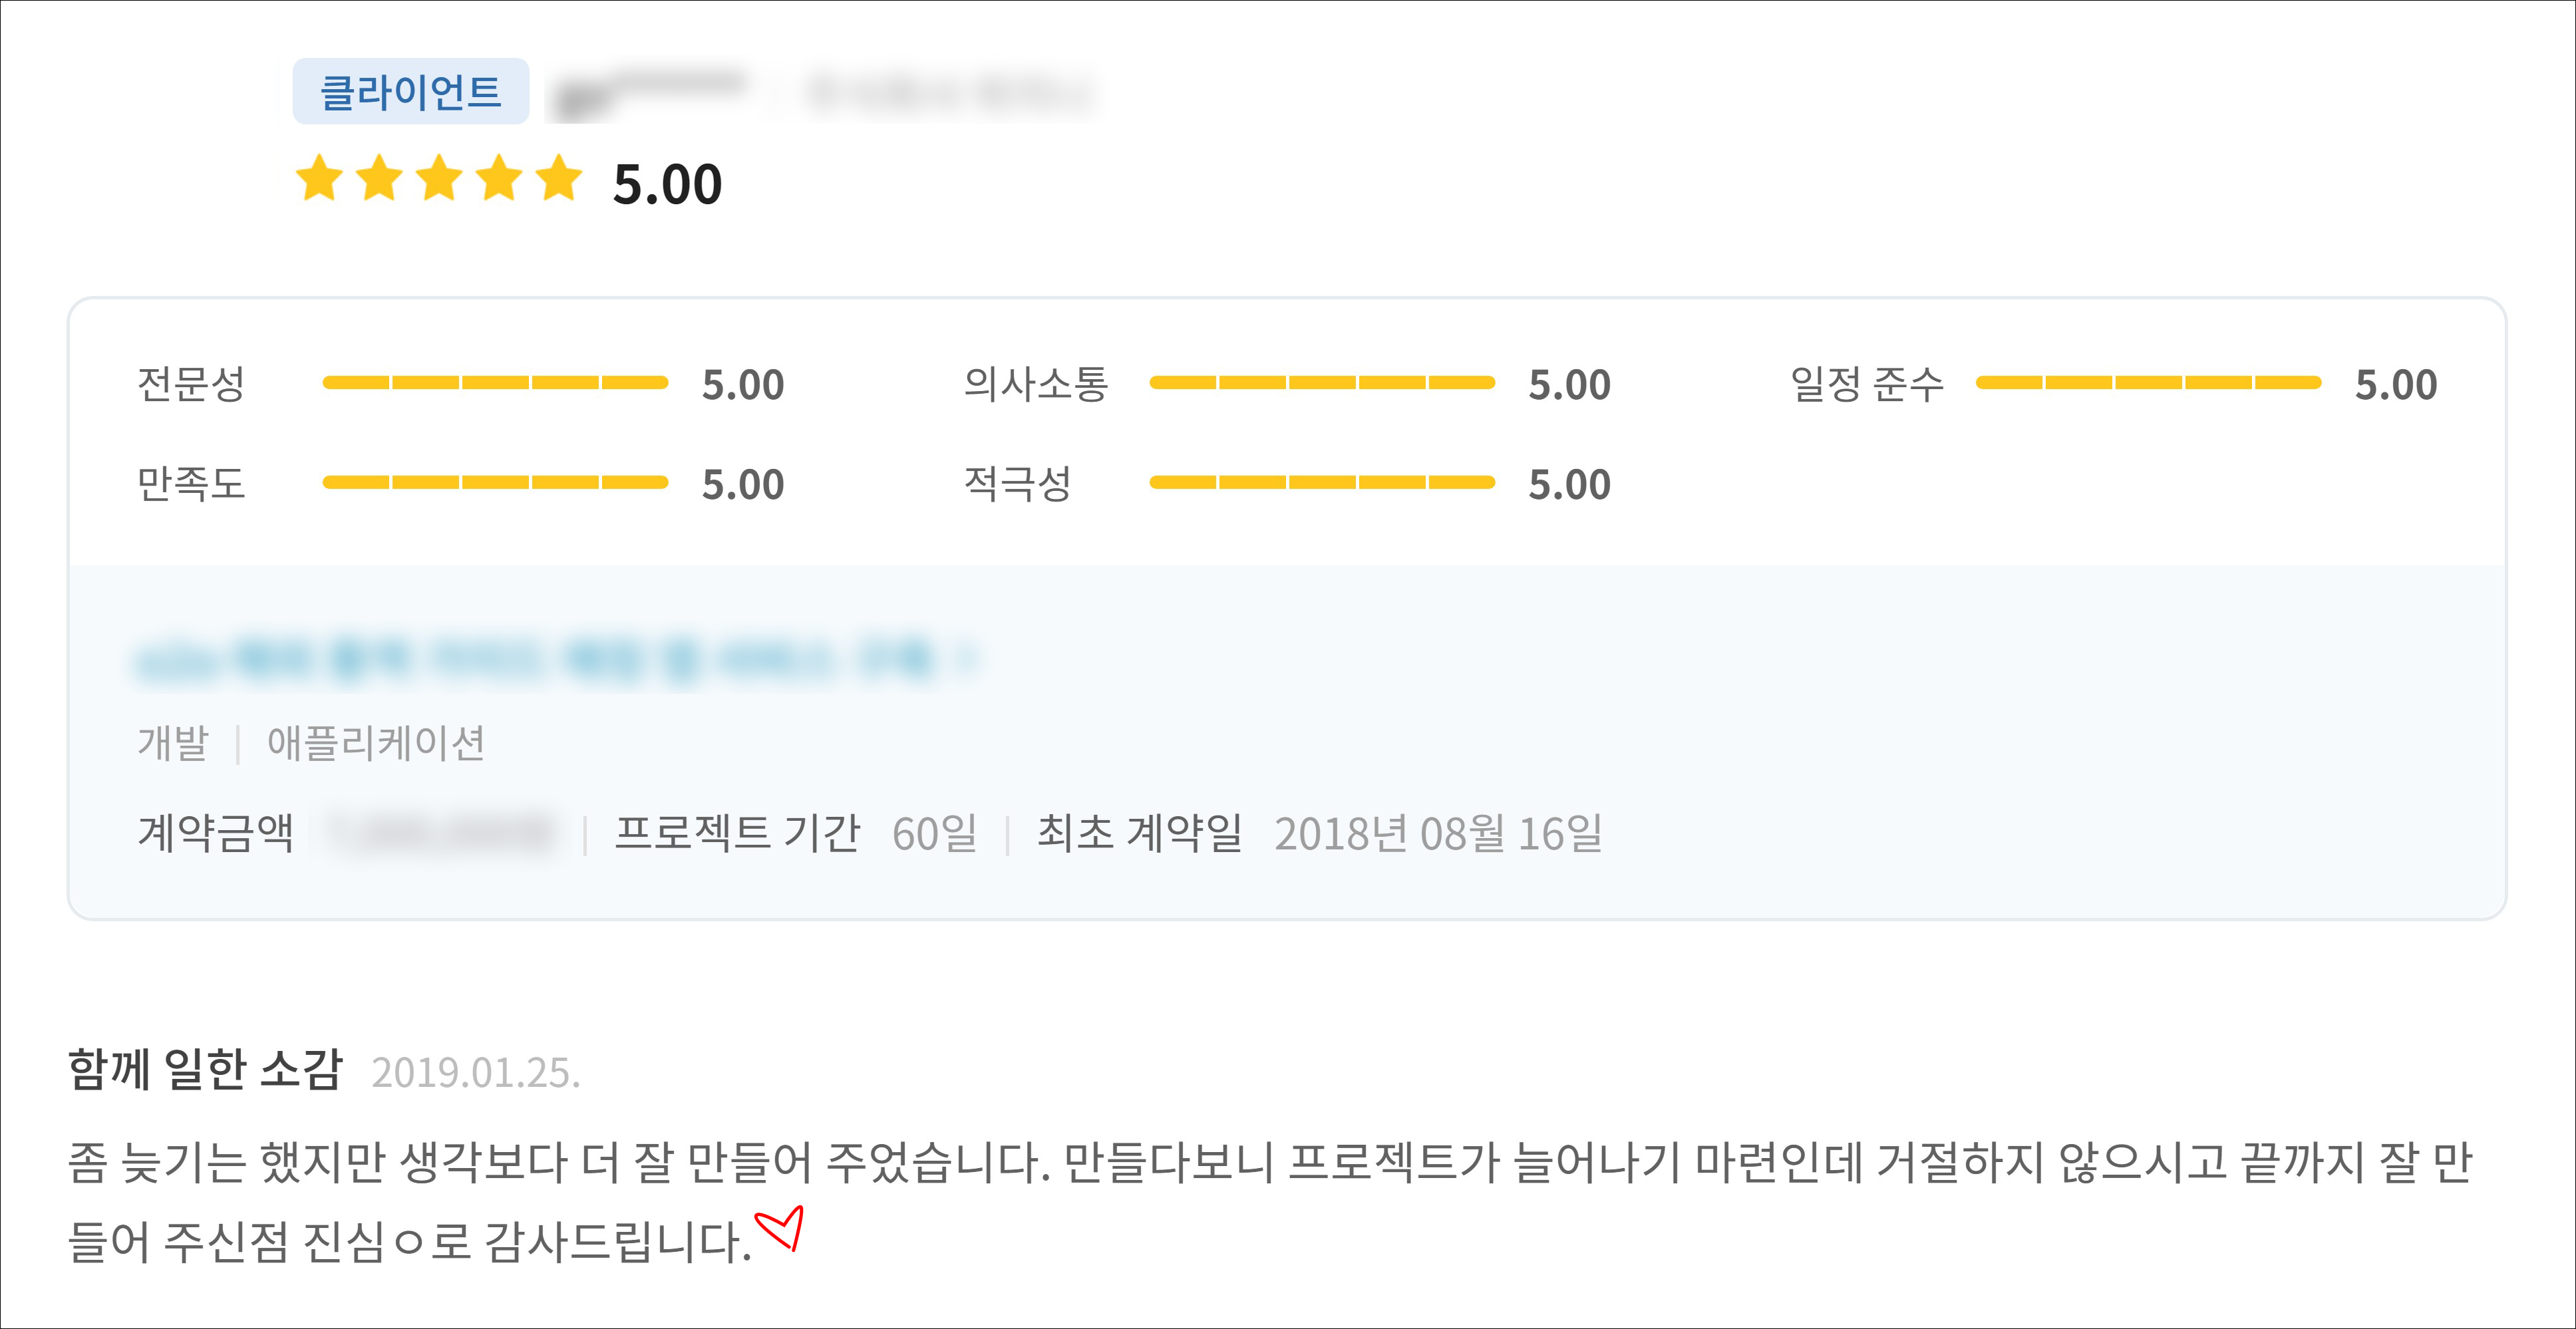The image size is (2576, 1329).
Task: Click the 일정 준수 rating bar
Action: (x=2147, y=383)
